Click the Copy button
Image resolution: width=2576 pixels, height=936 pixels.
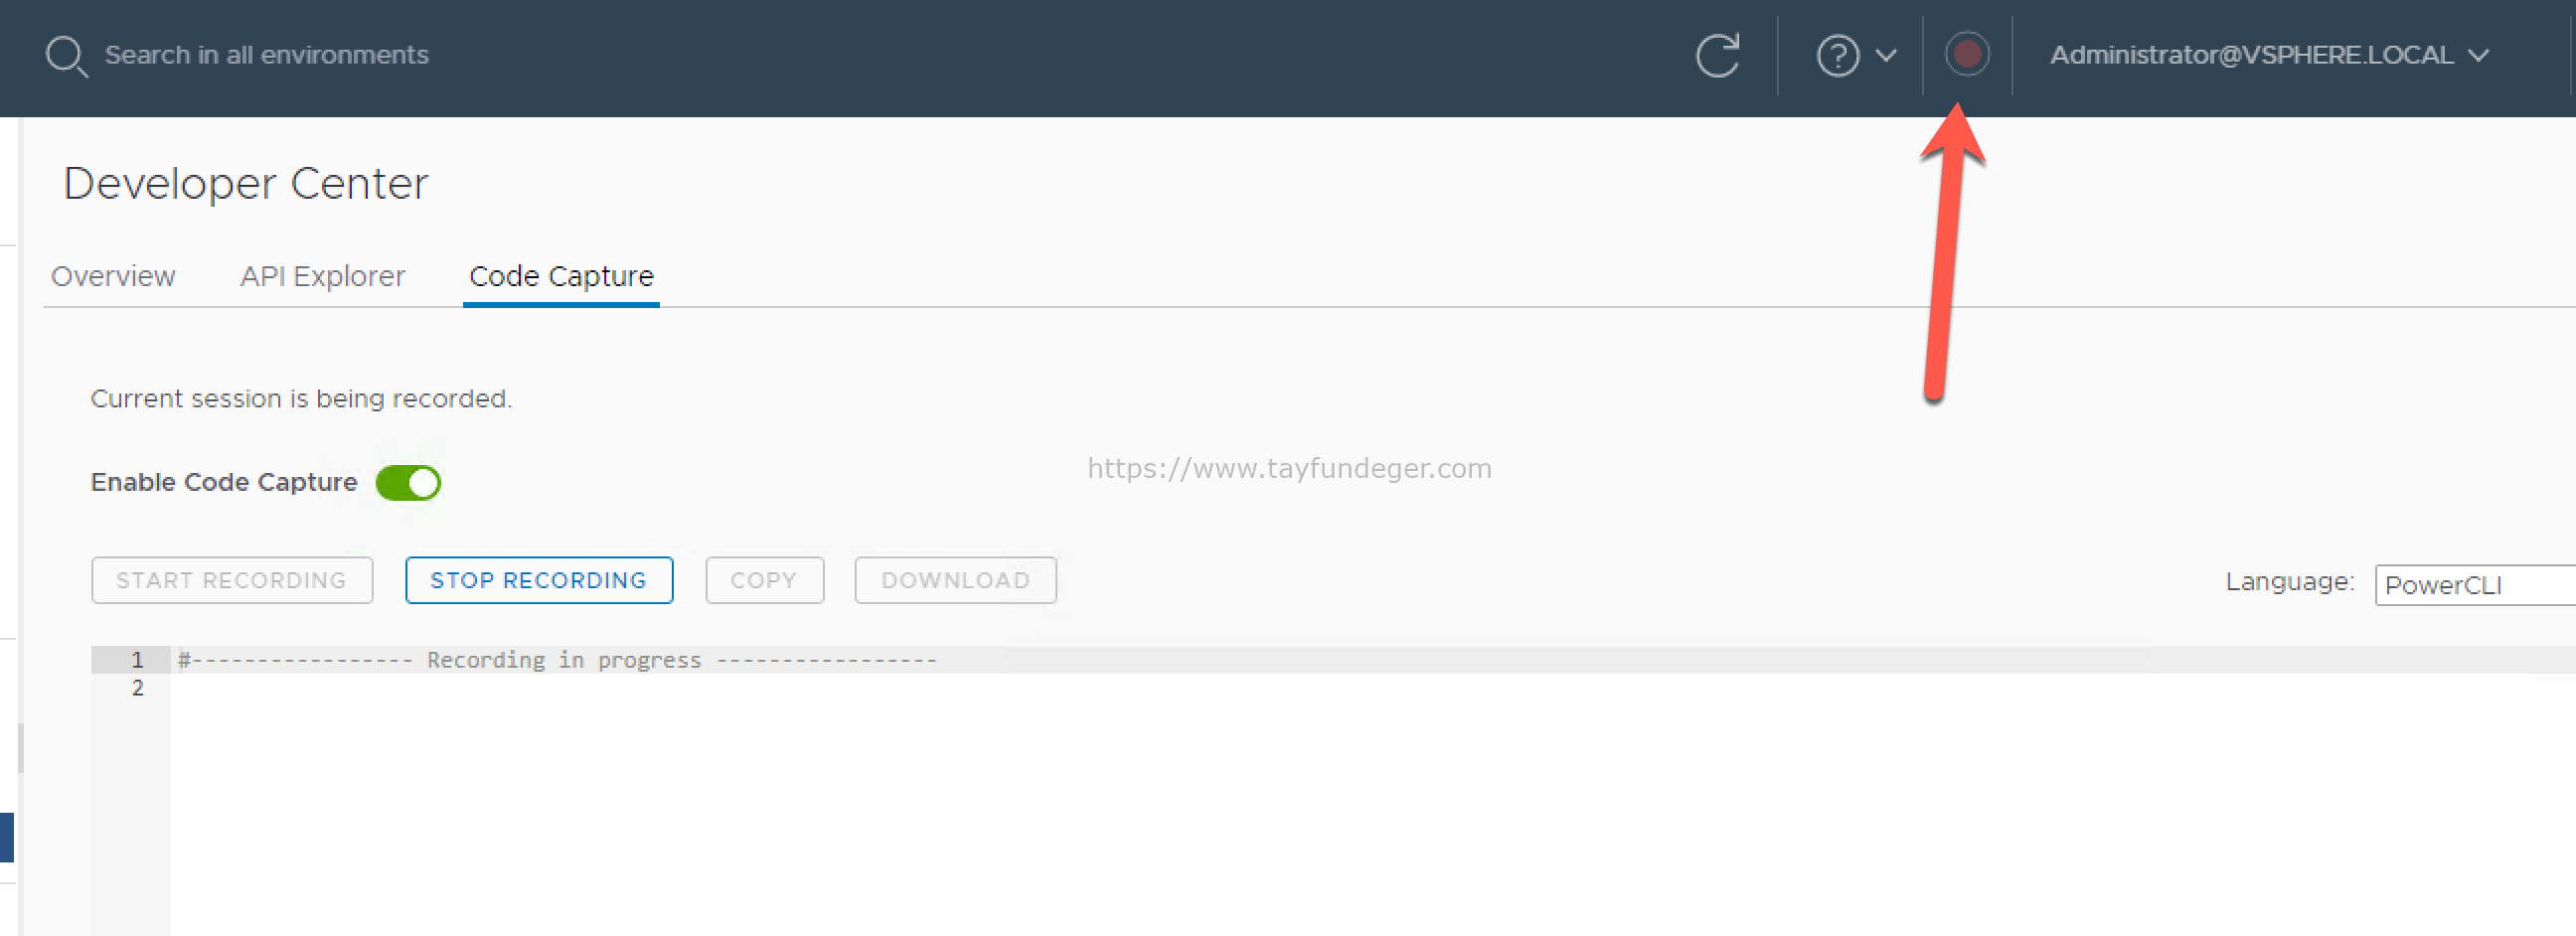(764, 580)
